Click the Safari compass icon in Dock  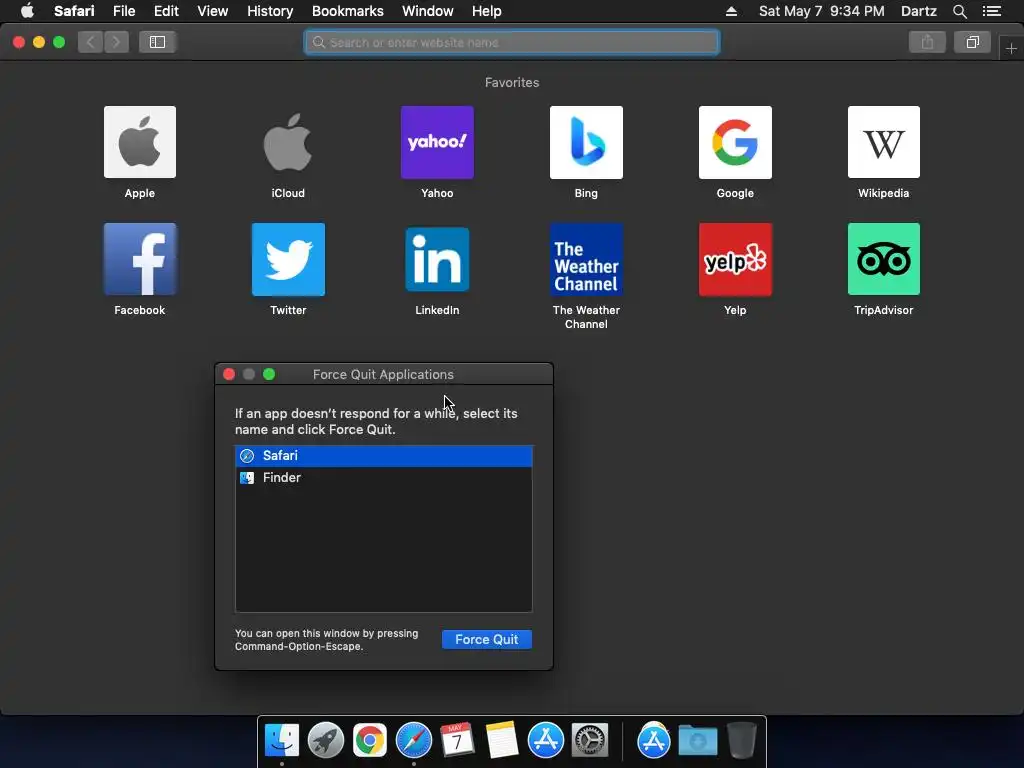[413, 741]
